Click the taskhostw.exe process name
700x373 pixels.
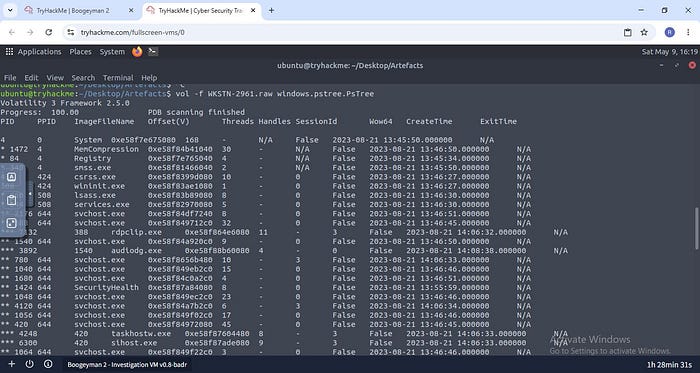[141, 334]
